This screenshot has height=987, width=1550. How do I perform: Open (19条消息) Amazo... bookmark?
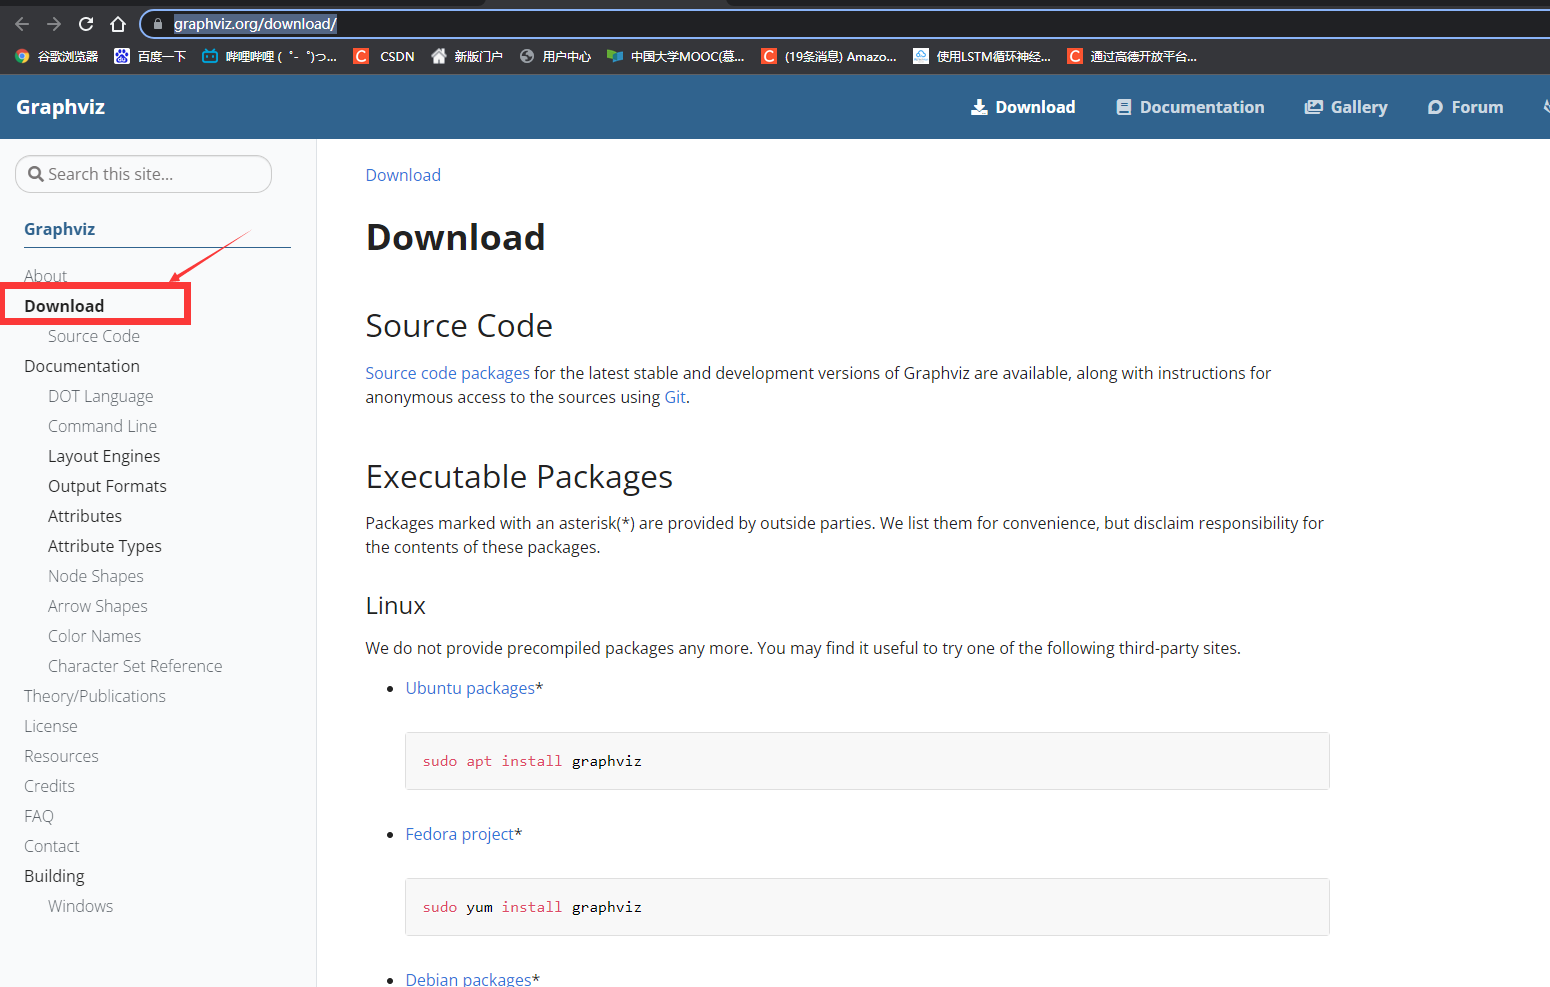[x=829, y=56]
